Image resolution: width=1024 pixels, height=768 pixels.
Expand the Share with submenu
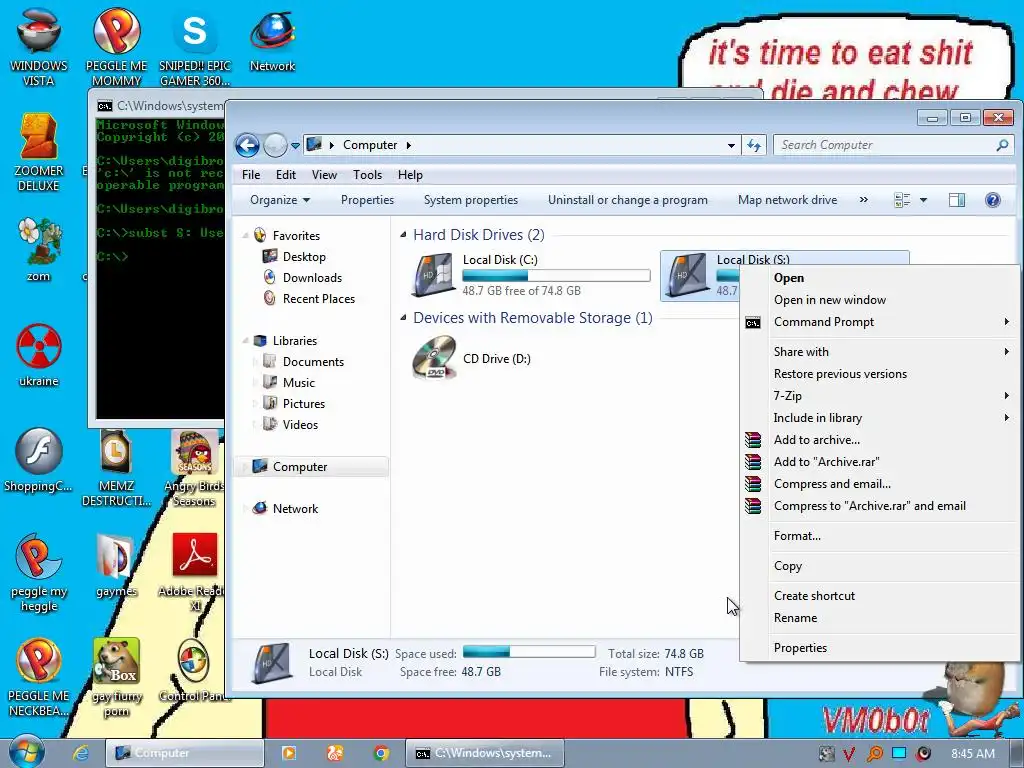[880, 351]
